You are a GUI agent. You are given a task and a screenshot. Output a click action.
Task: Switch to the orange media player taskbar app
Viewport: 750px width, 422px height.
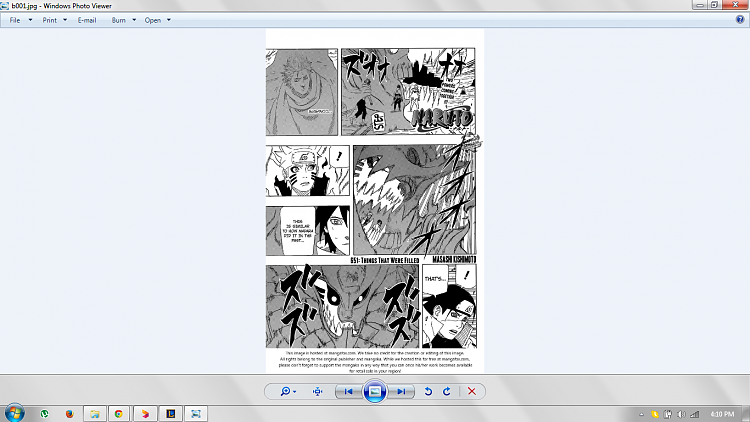point(145,414)
